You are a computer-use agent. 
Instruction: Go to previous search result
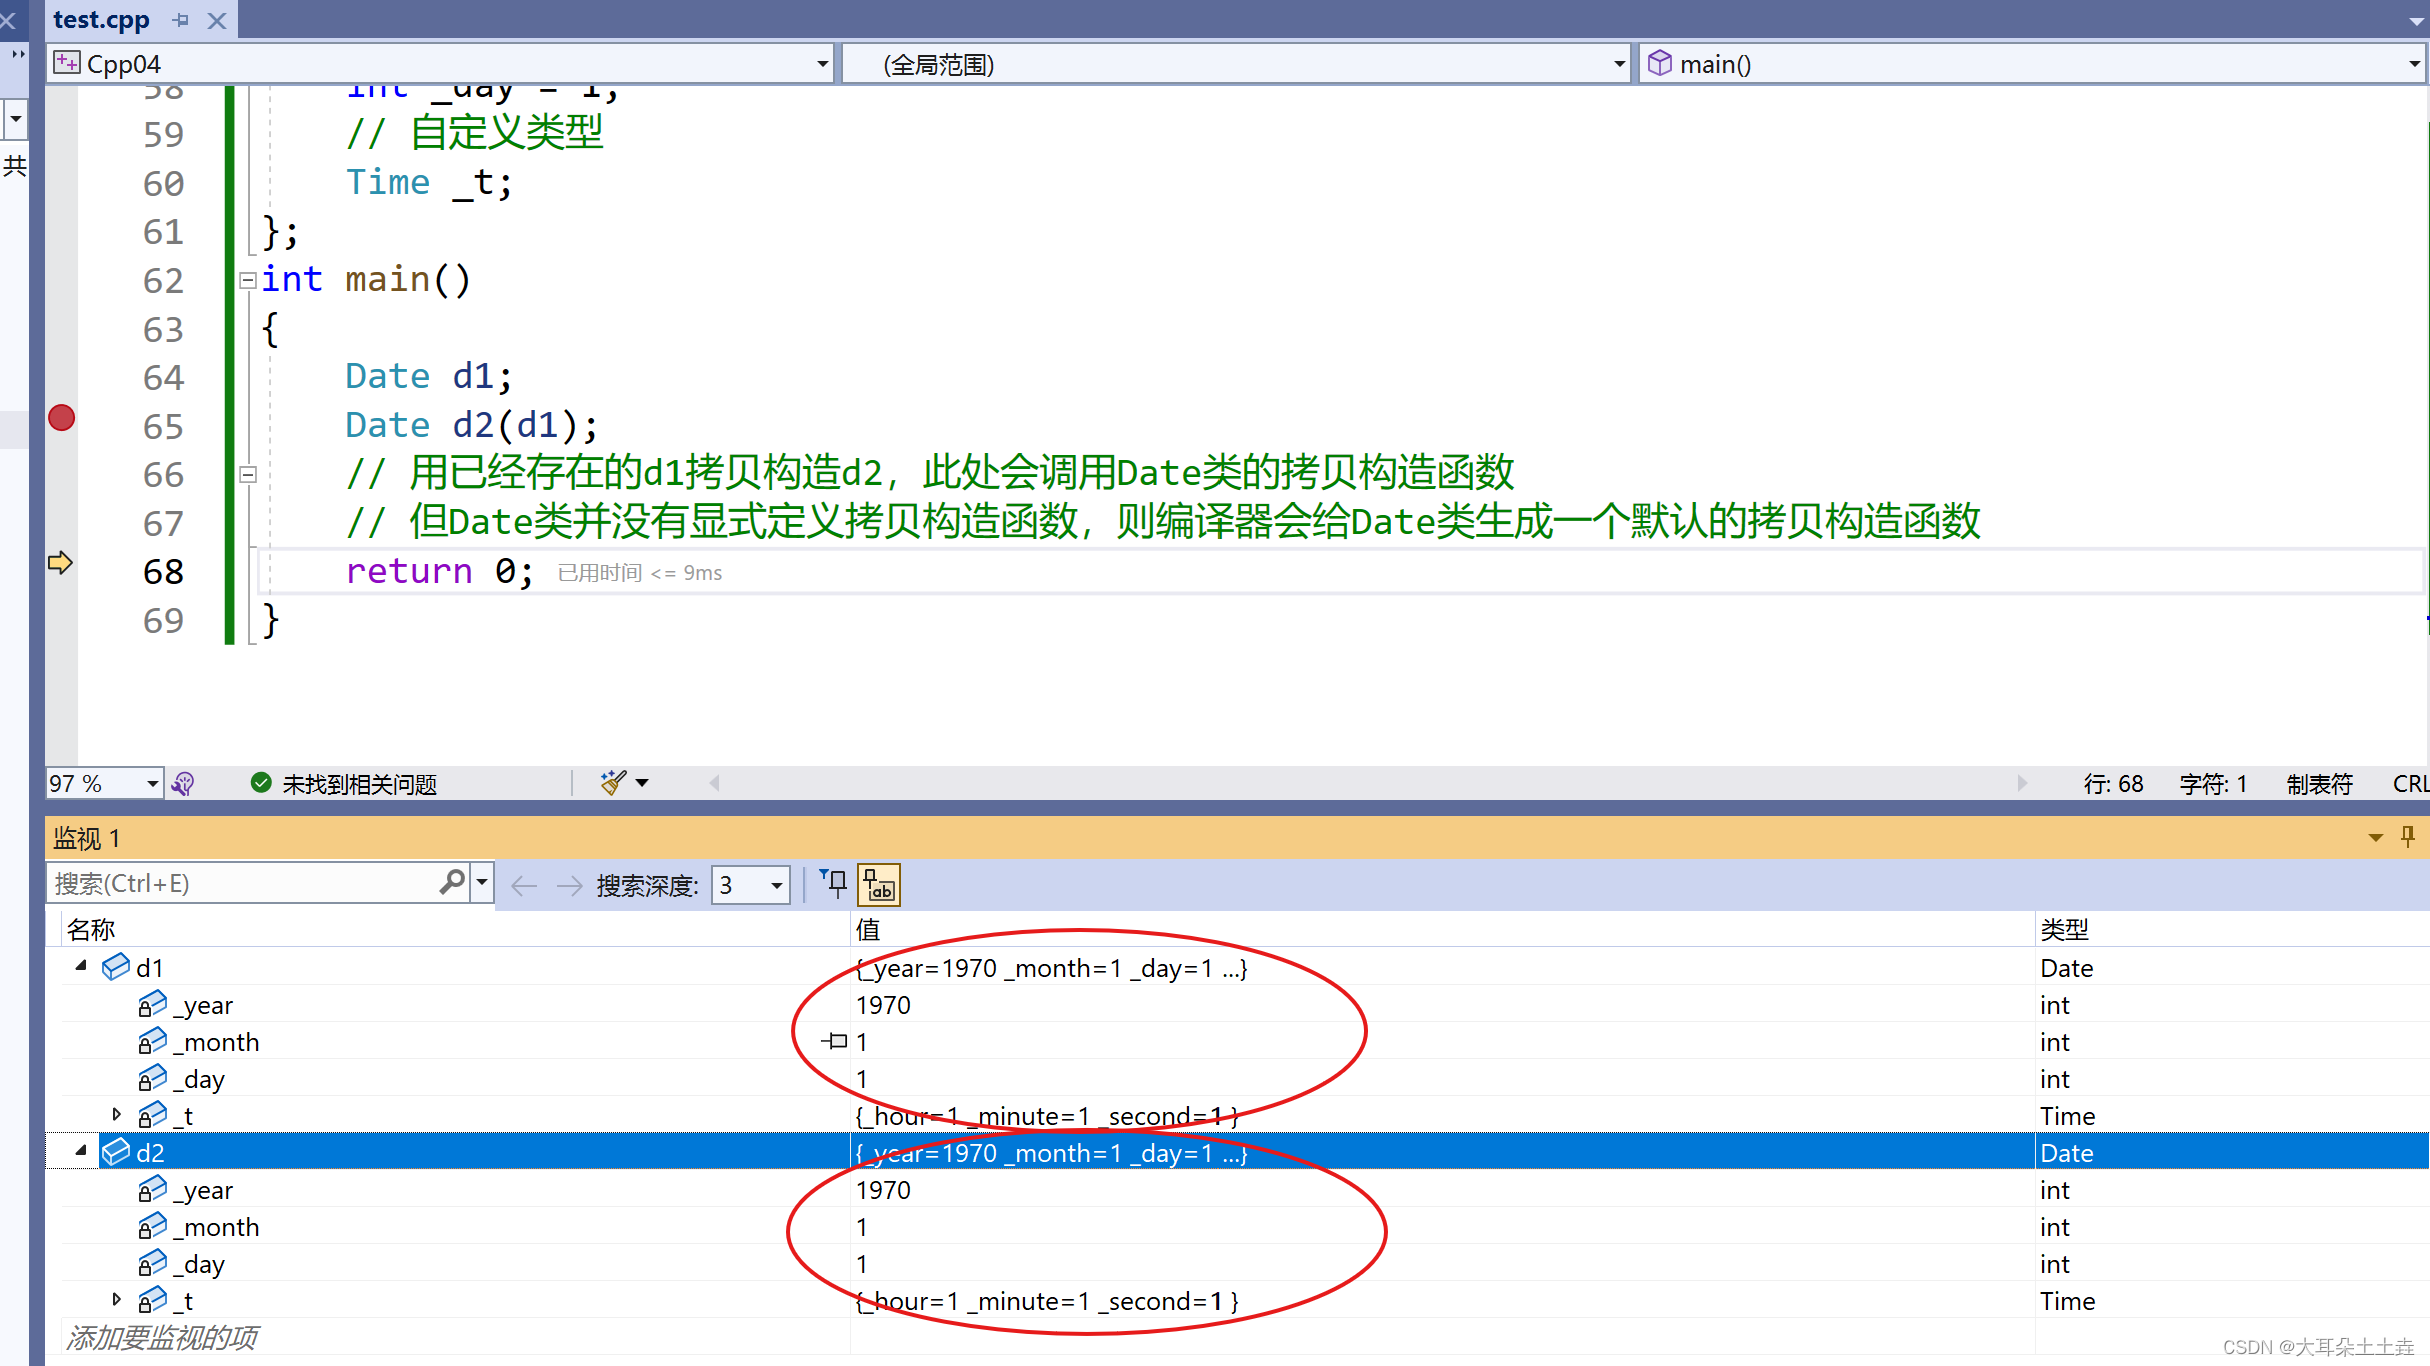click(x=524, y=885)
